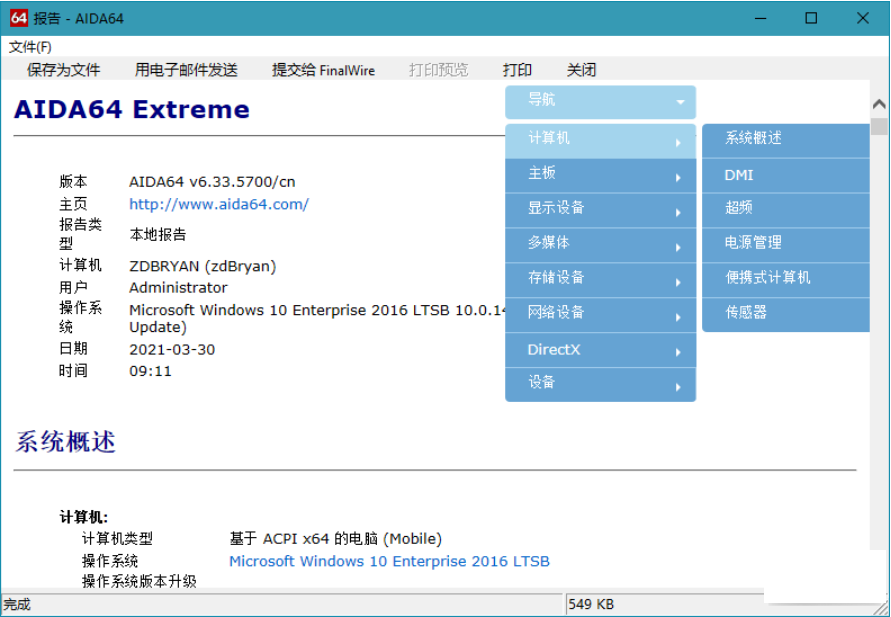
Task: Open the 文件(F) menu
Action: pos(29,45)
